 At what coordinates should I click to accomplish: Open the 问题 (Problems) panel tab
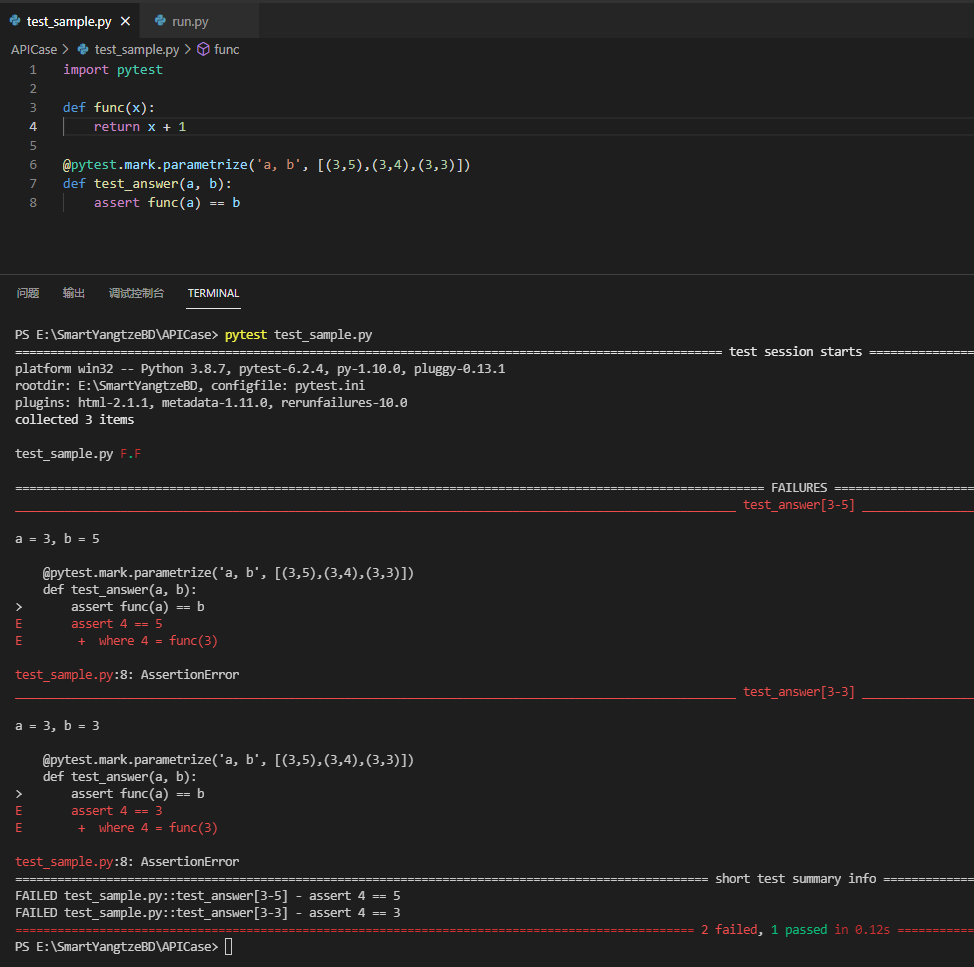28,293
